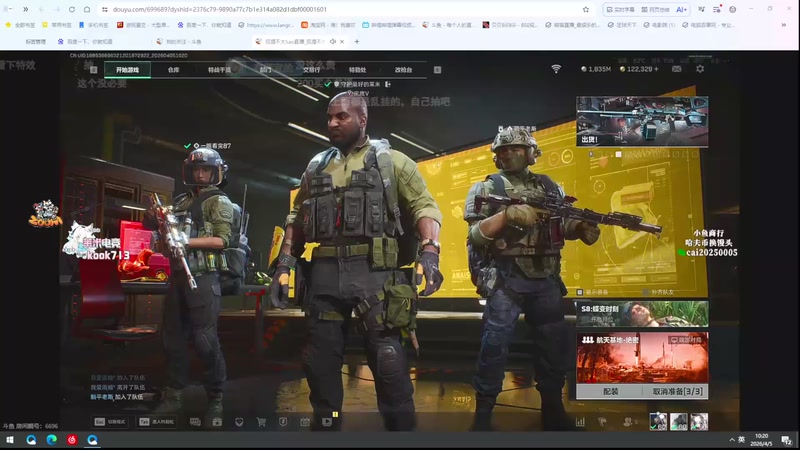This screenshot has height=450, width=800.
Task: Select the 改枪台 game menu tab
Action: [403, 70]
